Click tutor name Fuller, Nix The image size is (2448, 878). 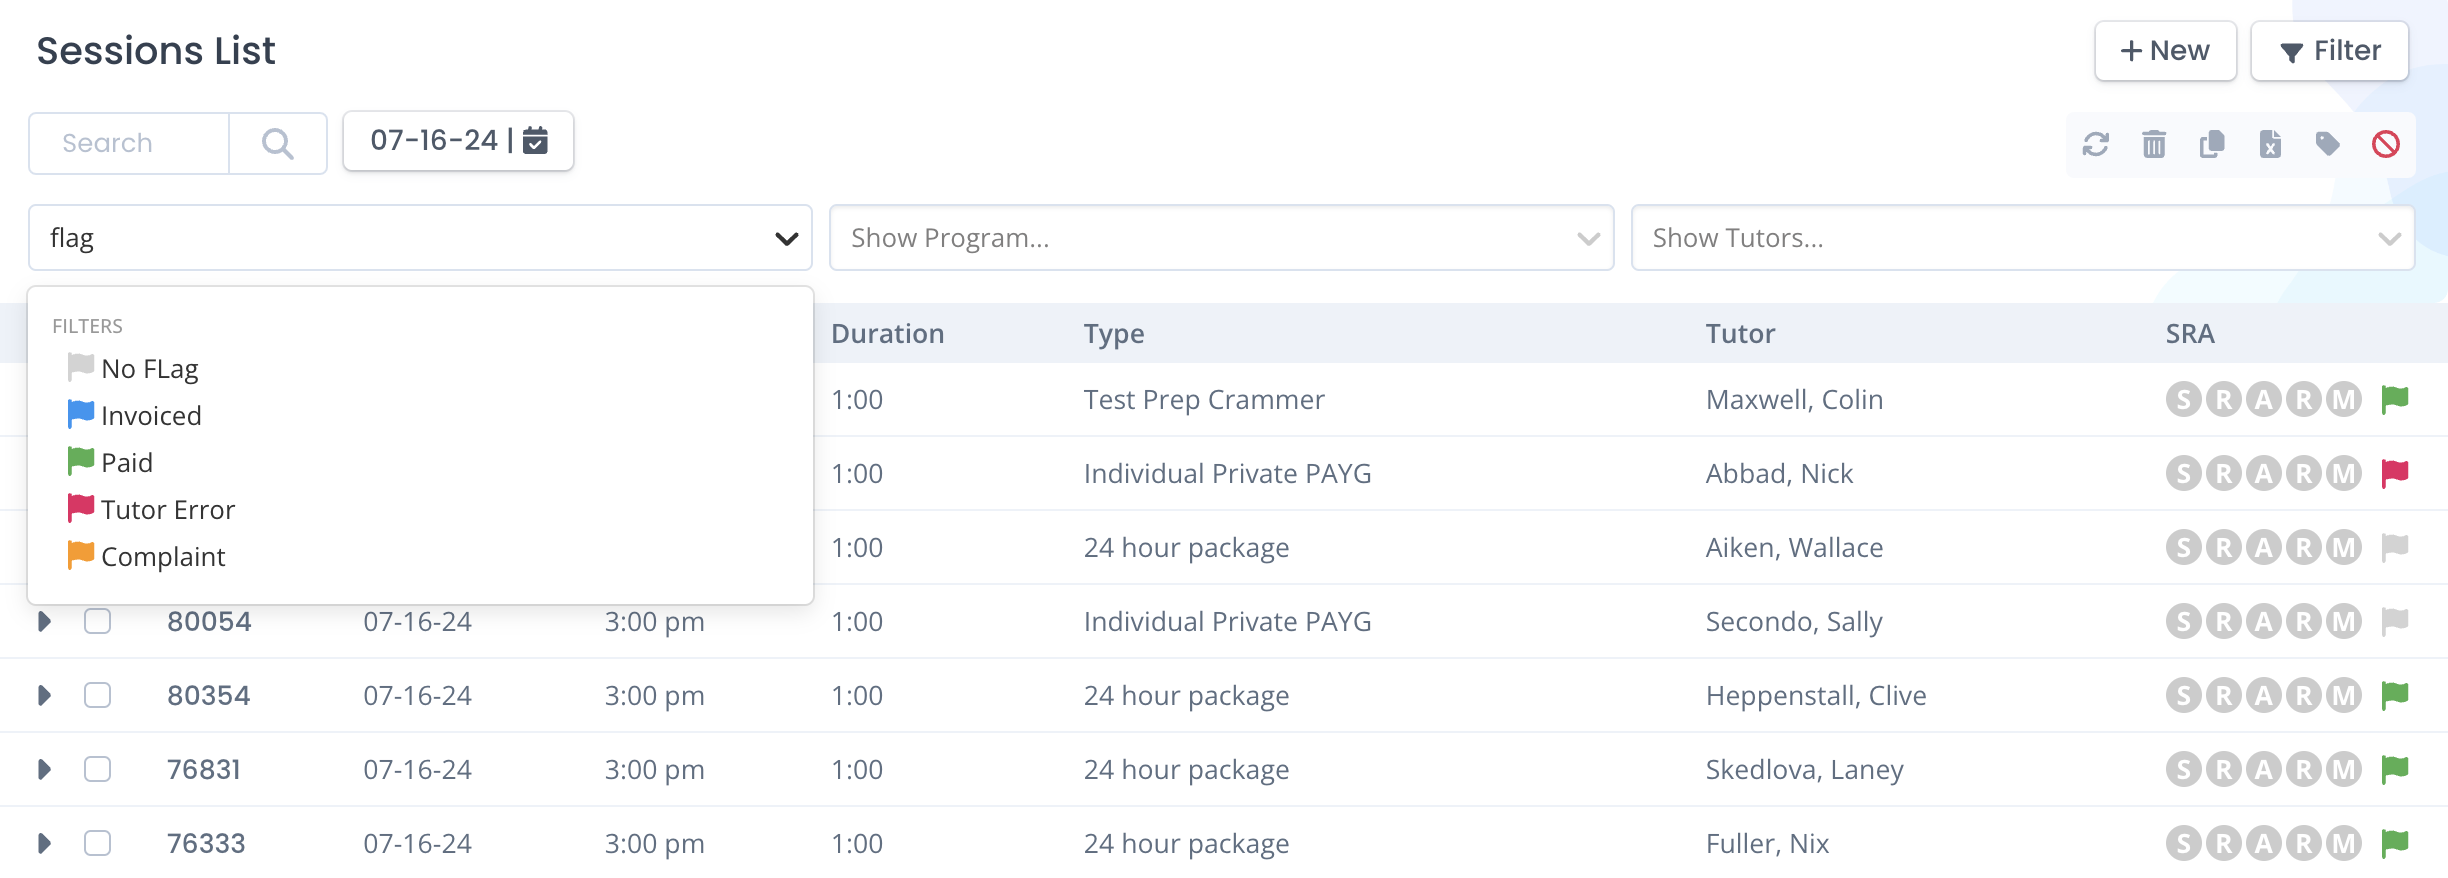(1767, 843)
